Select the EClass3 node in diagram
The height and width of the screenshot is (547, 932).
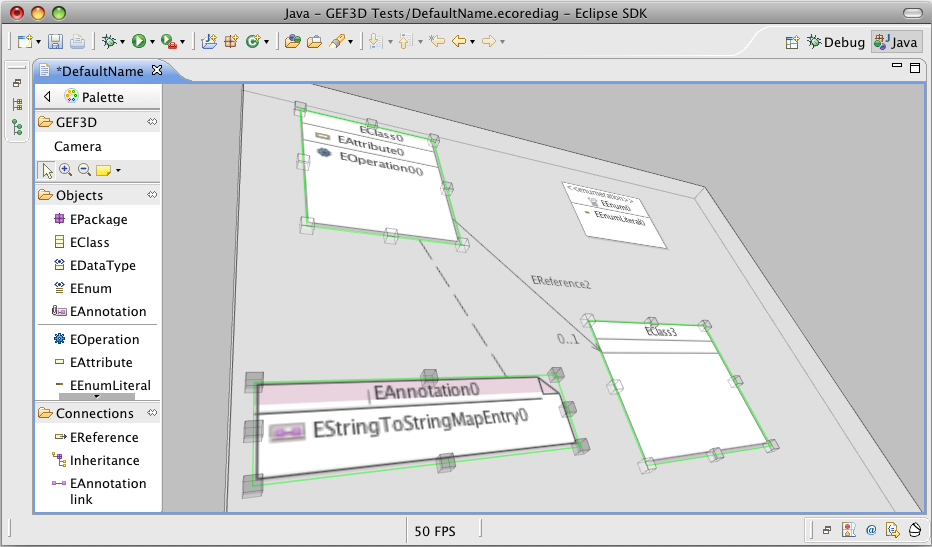678,392
